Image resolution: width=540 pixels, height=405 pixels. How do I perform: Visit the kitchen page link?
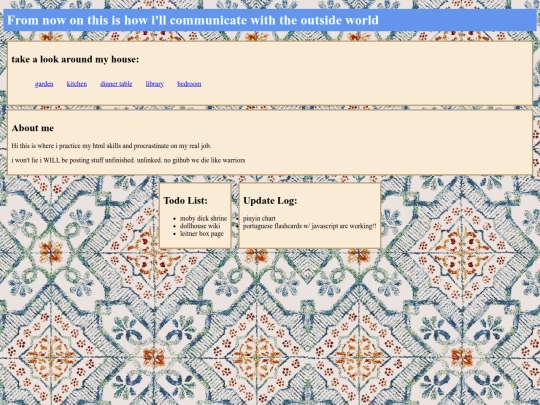point(77,84)
